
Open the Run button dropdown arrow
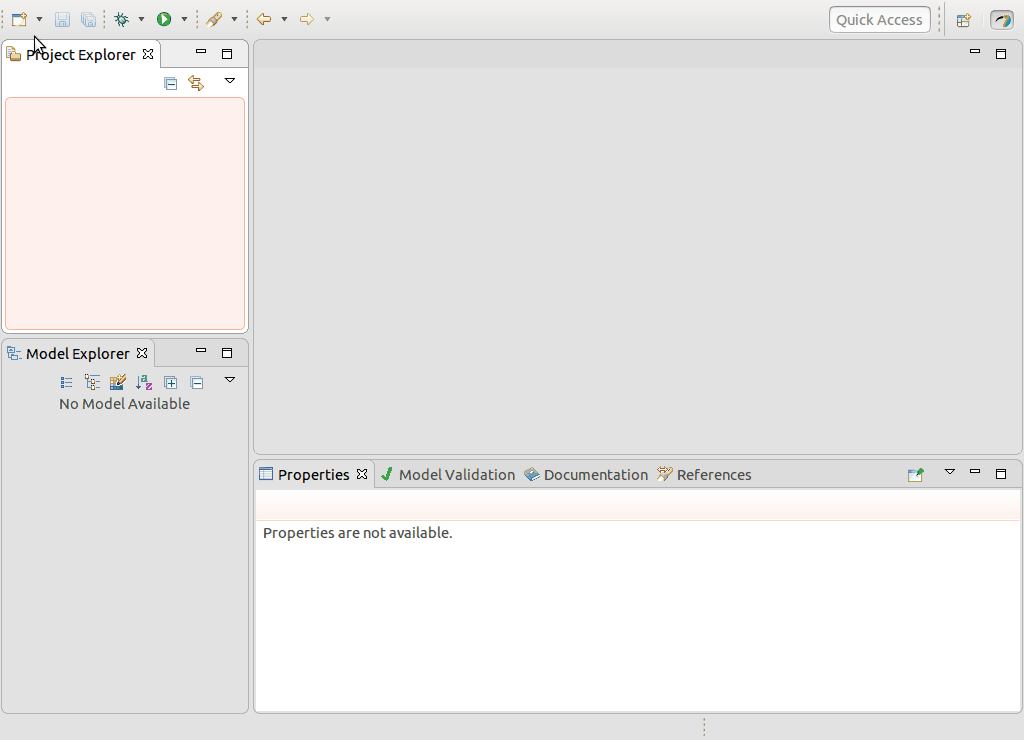184,19
